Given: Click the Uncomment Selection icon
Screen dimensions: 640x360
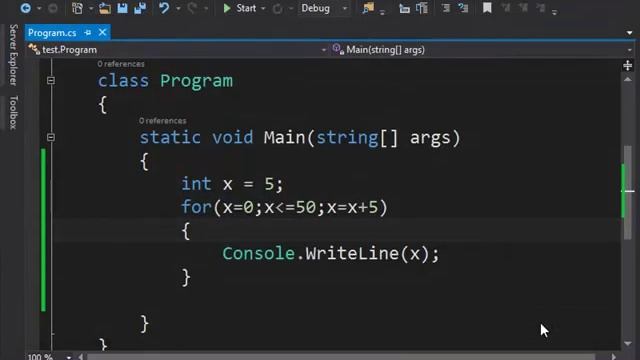Looking at the screenshot, I should point(463,8).
